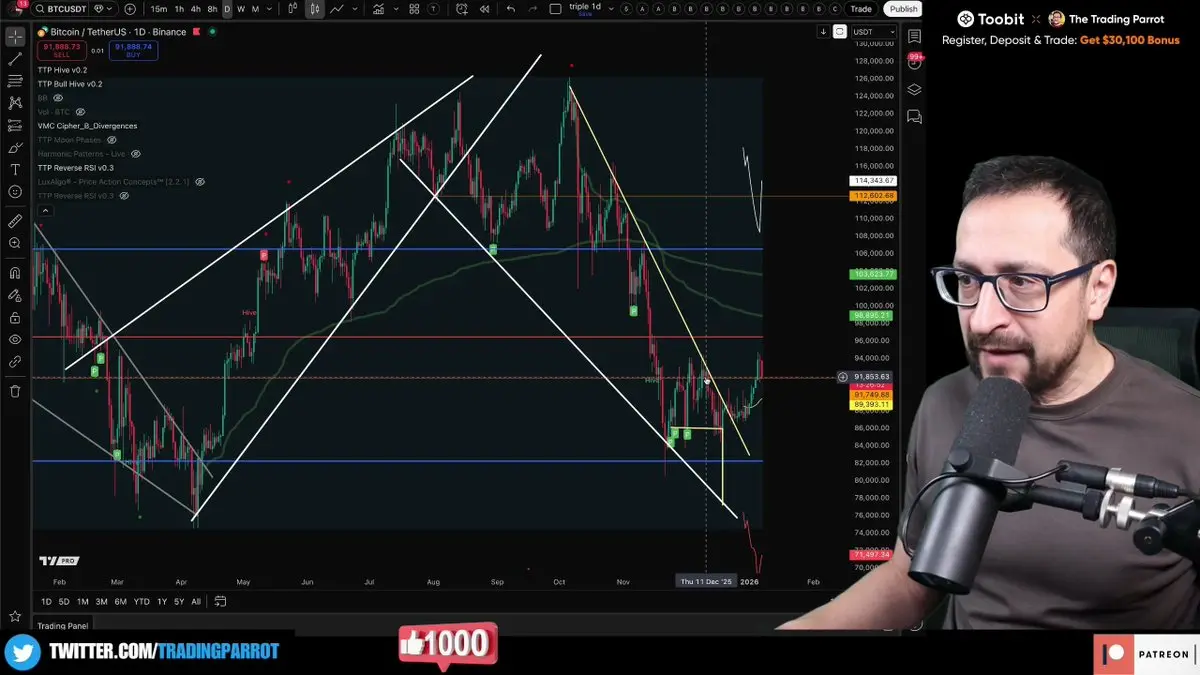Expand the timeframe interval dropdown
Image resolution: width=1200 pixels, height=675 pixels.
[x=269, y=9]
